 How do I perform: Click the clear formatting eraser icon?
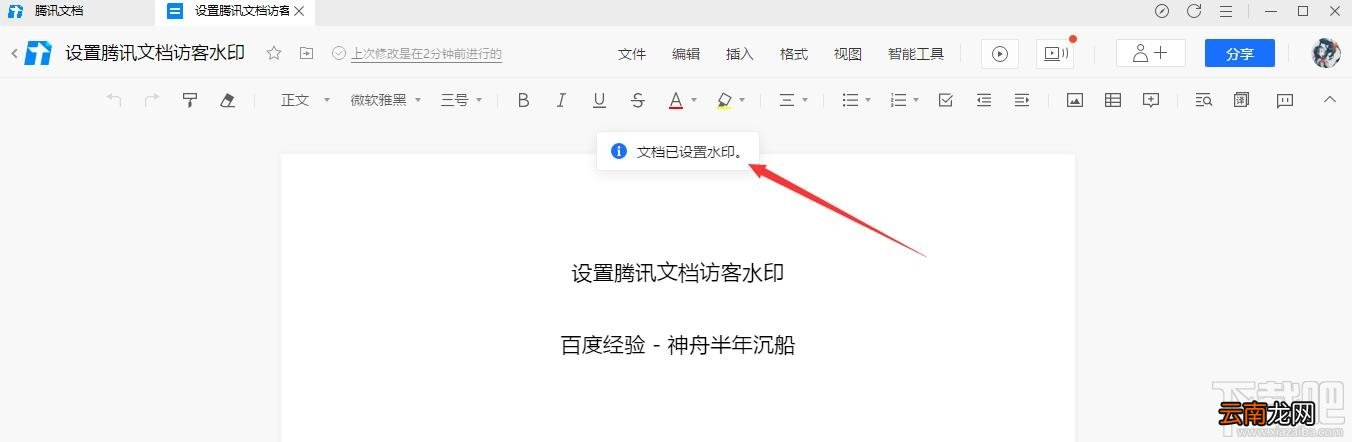pyautogui.click(x=227, y=100)
